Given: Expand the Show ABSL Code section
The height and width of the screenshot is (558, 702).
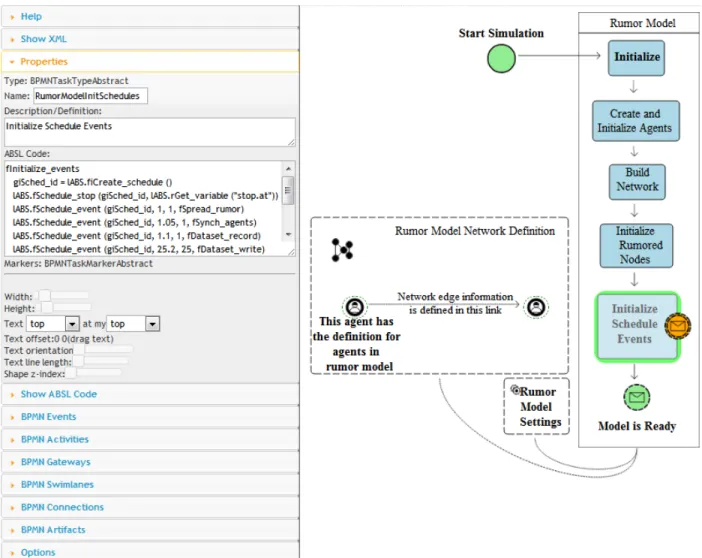Looking at the screenshot, I should click(x=150, y=394).
